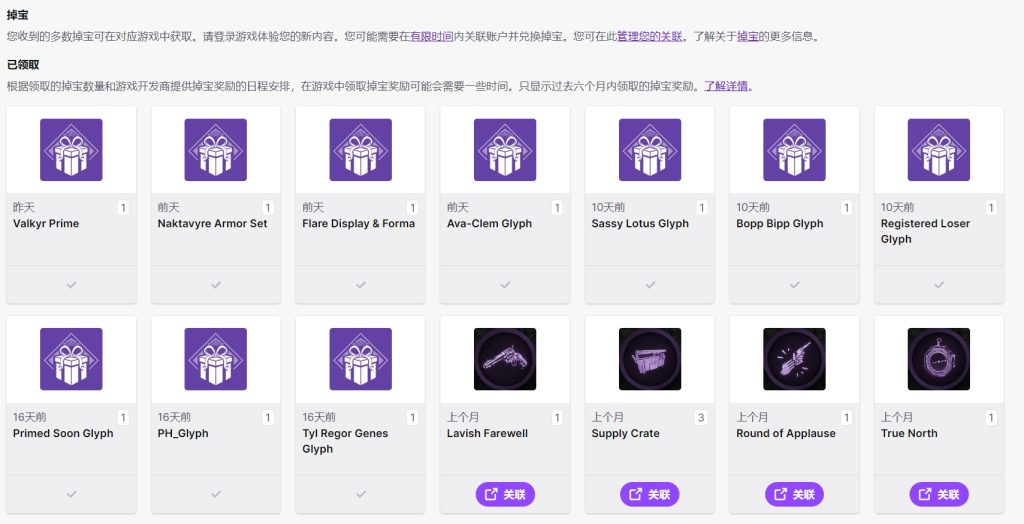Click the True North title text

[x=909, y=434]
